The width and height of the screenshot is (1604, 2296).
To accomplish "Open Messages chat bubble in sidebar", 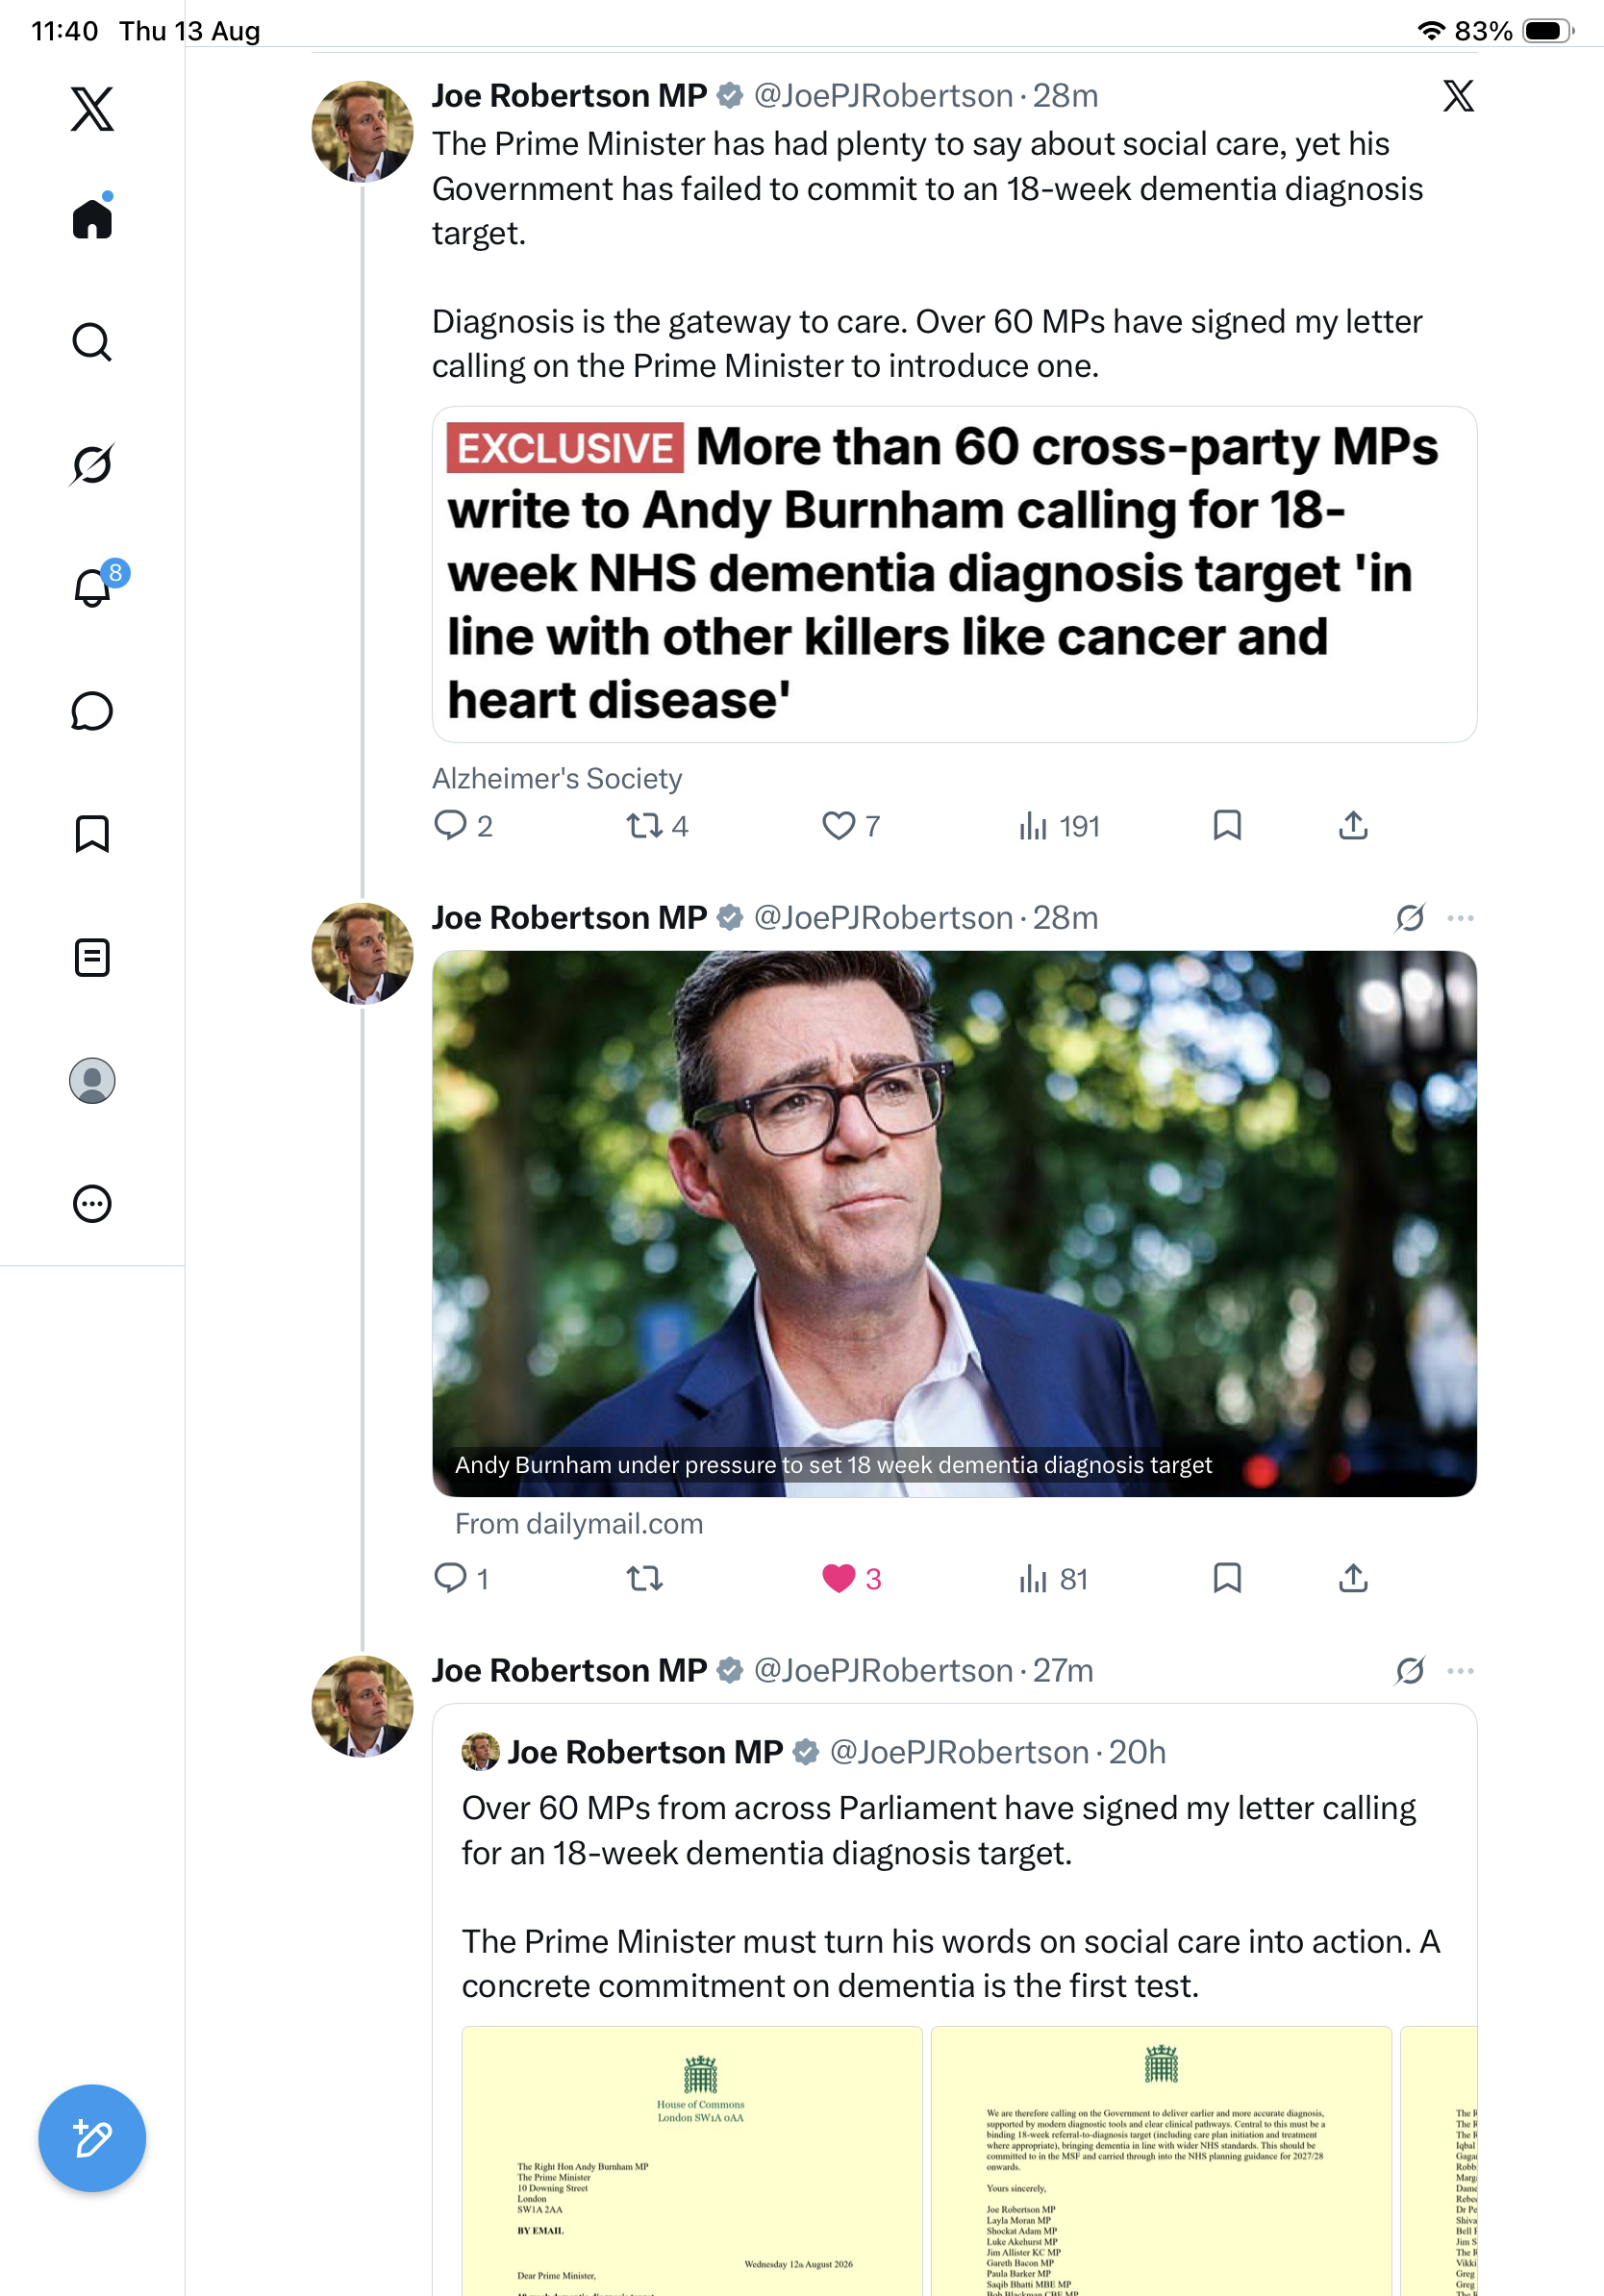I will click(92, 711).
